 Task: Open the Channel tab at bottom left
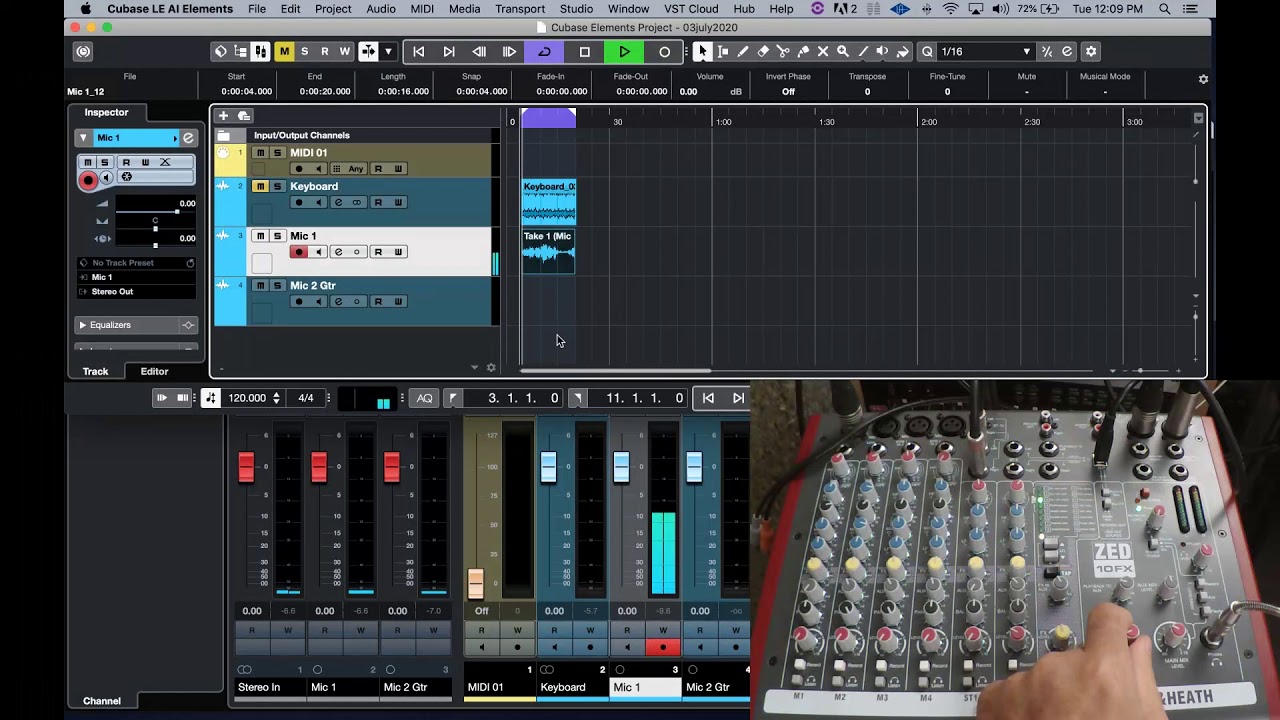pyautogui.click(x=102, y=701)
